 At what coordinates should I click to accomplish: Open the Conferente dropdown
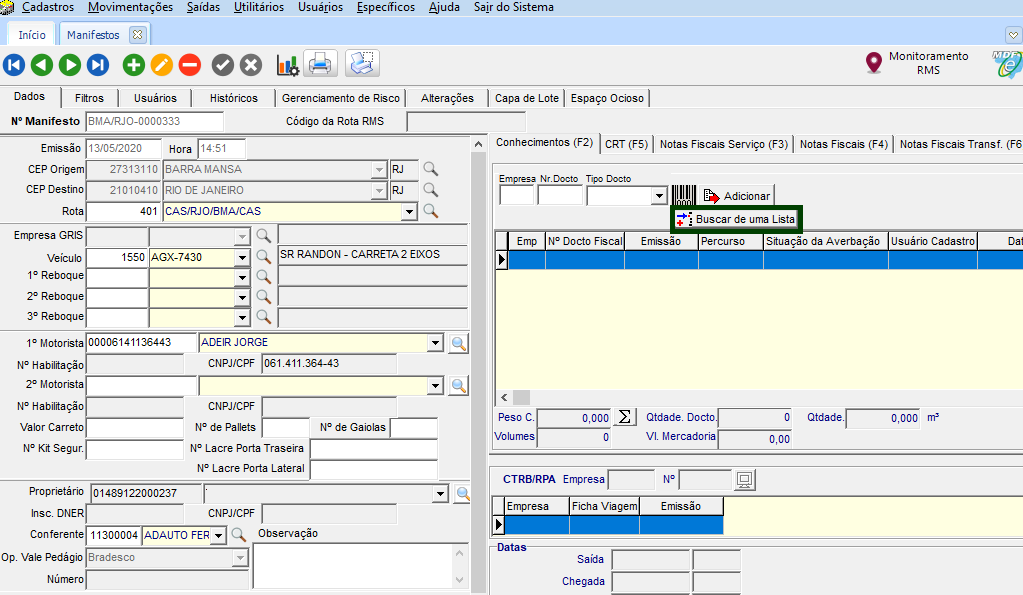point(219,535)
